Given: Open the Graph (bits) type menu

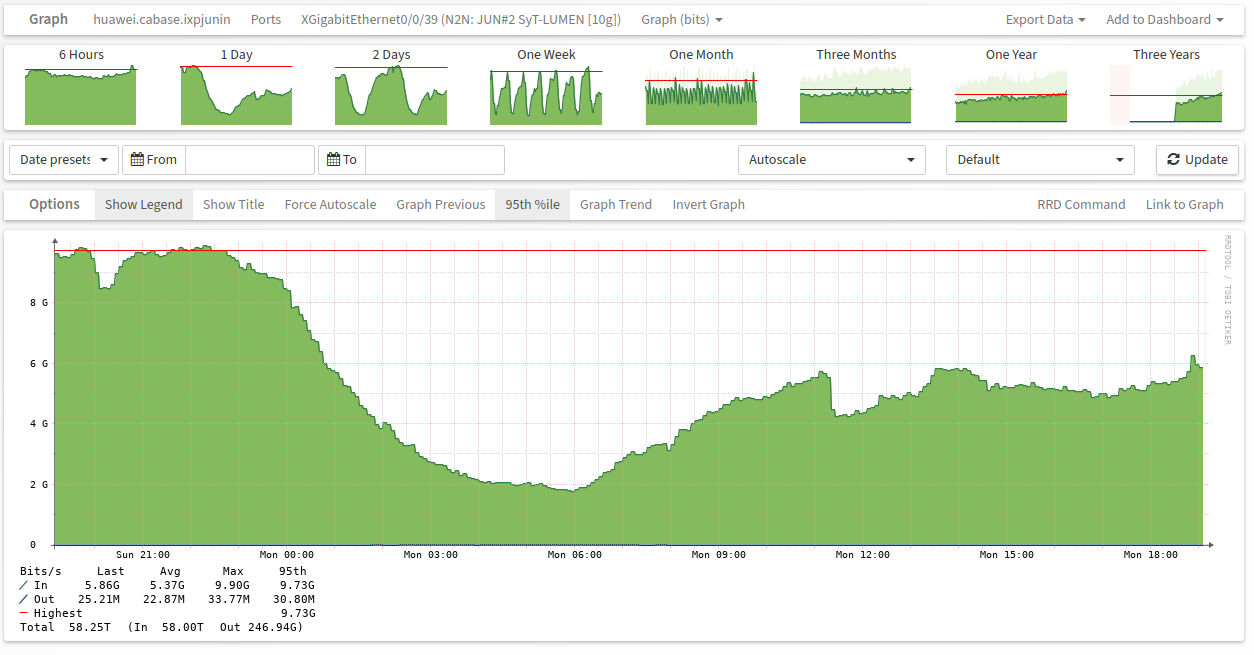Looking at the screenshot, I should pyautogui.click(x=681, y=20).
